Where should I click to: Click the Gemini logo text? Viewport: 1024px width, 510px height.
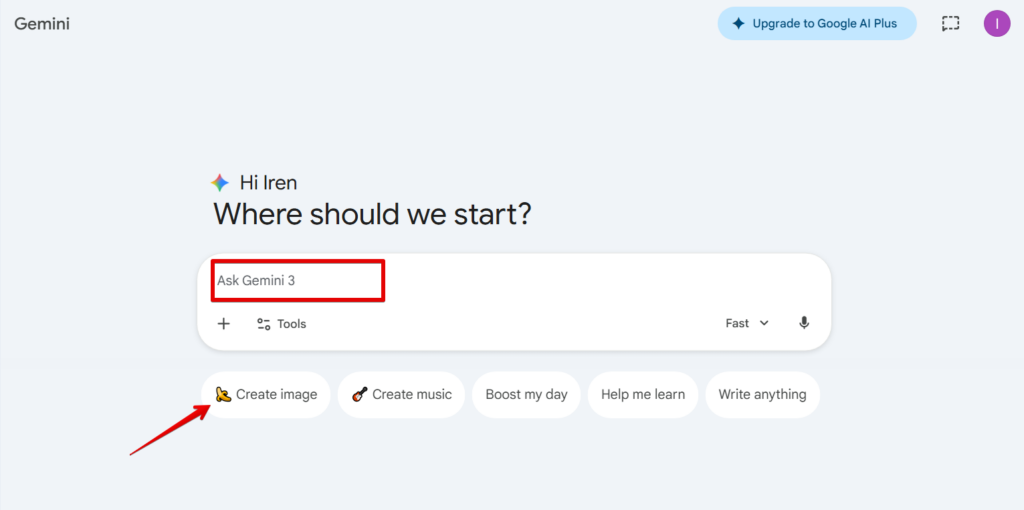coord(42,24)
